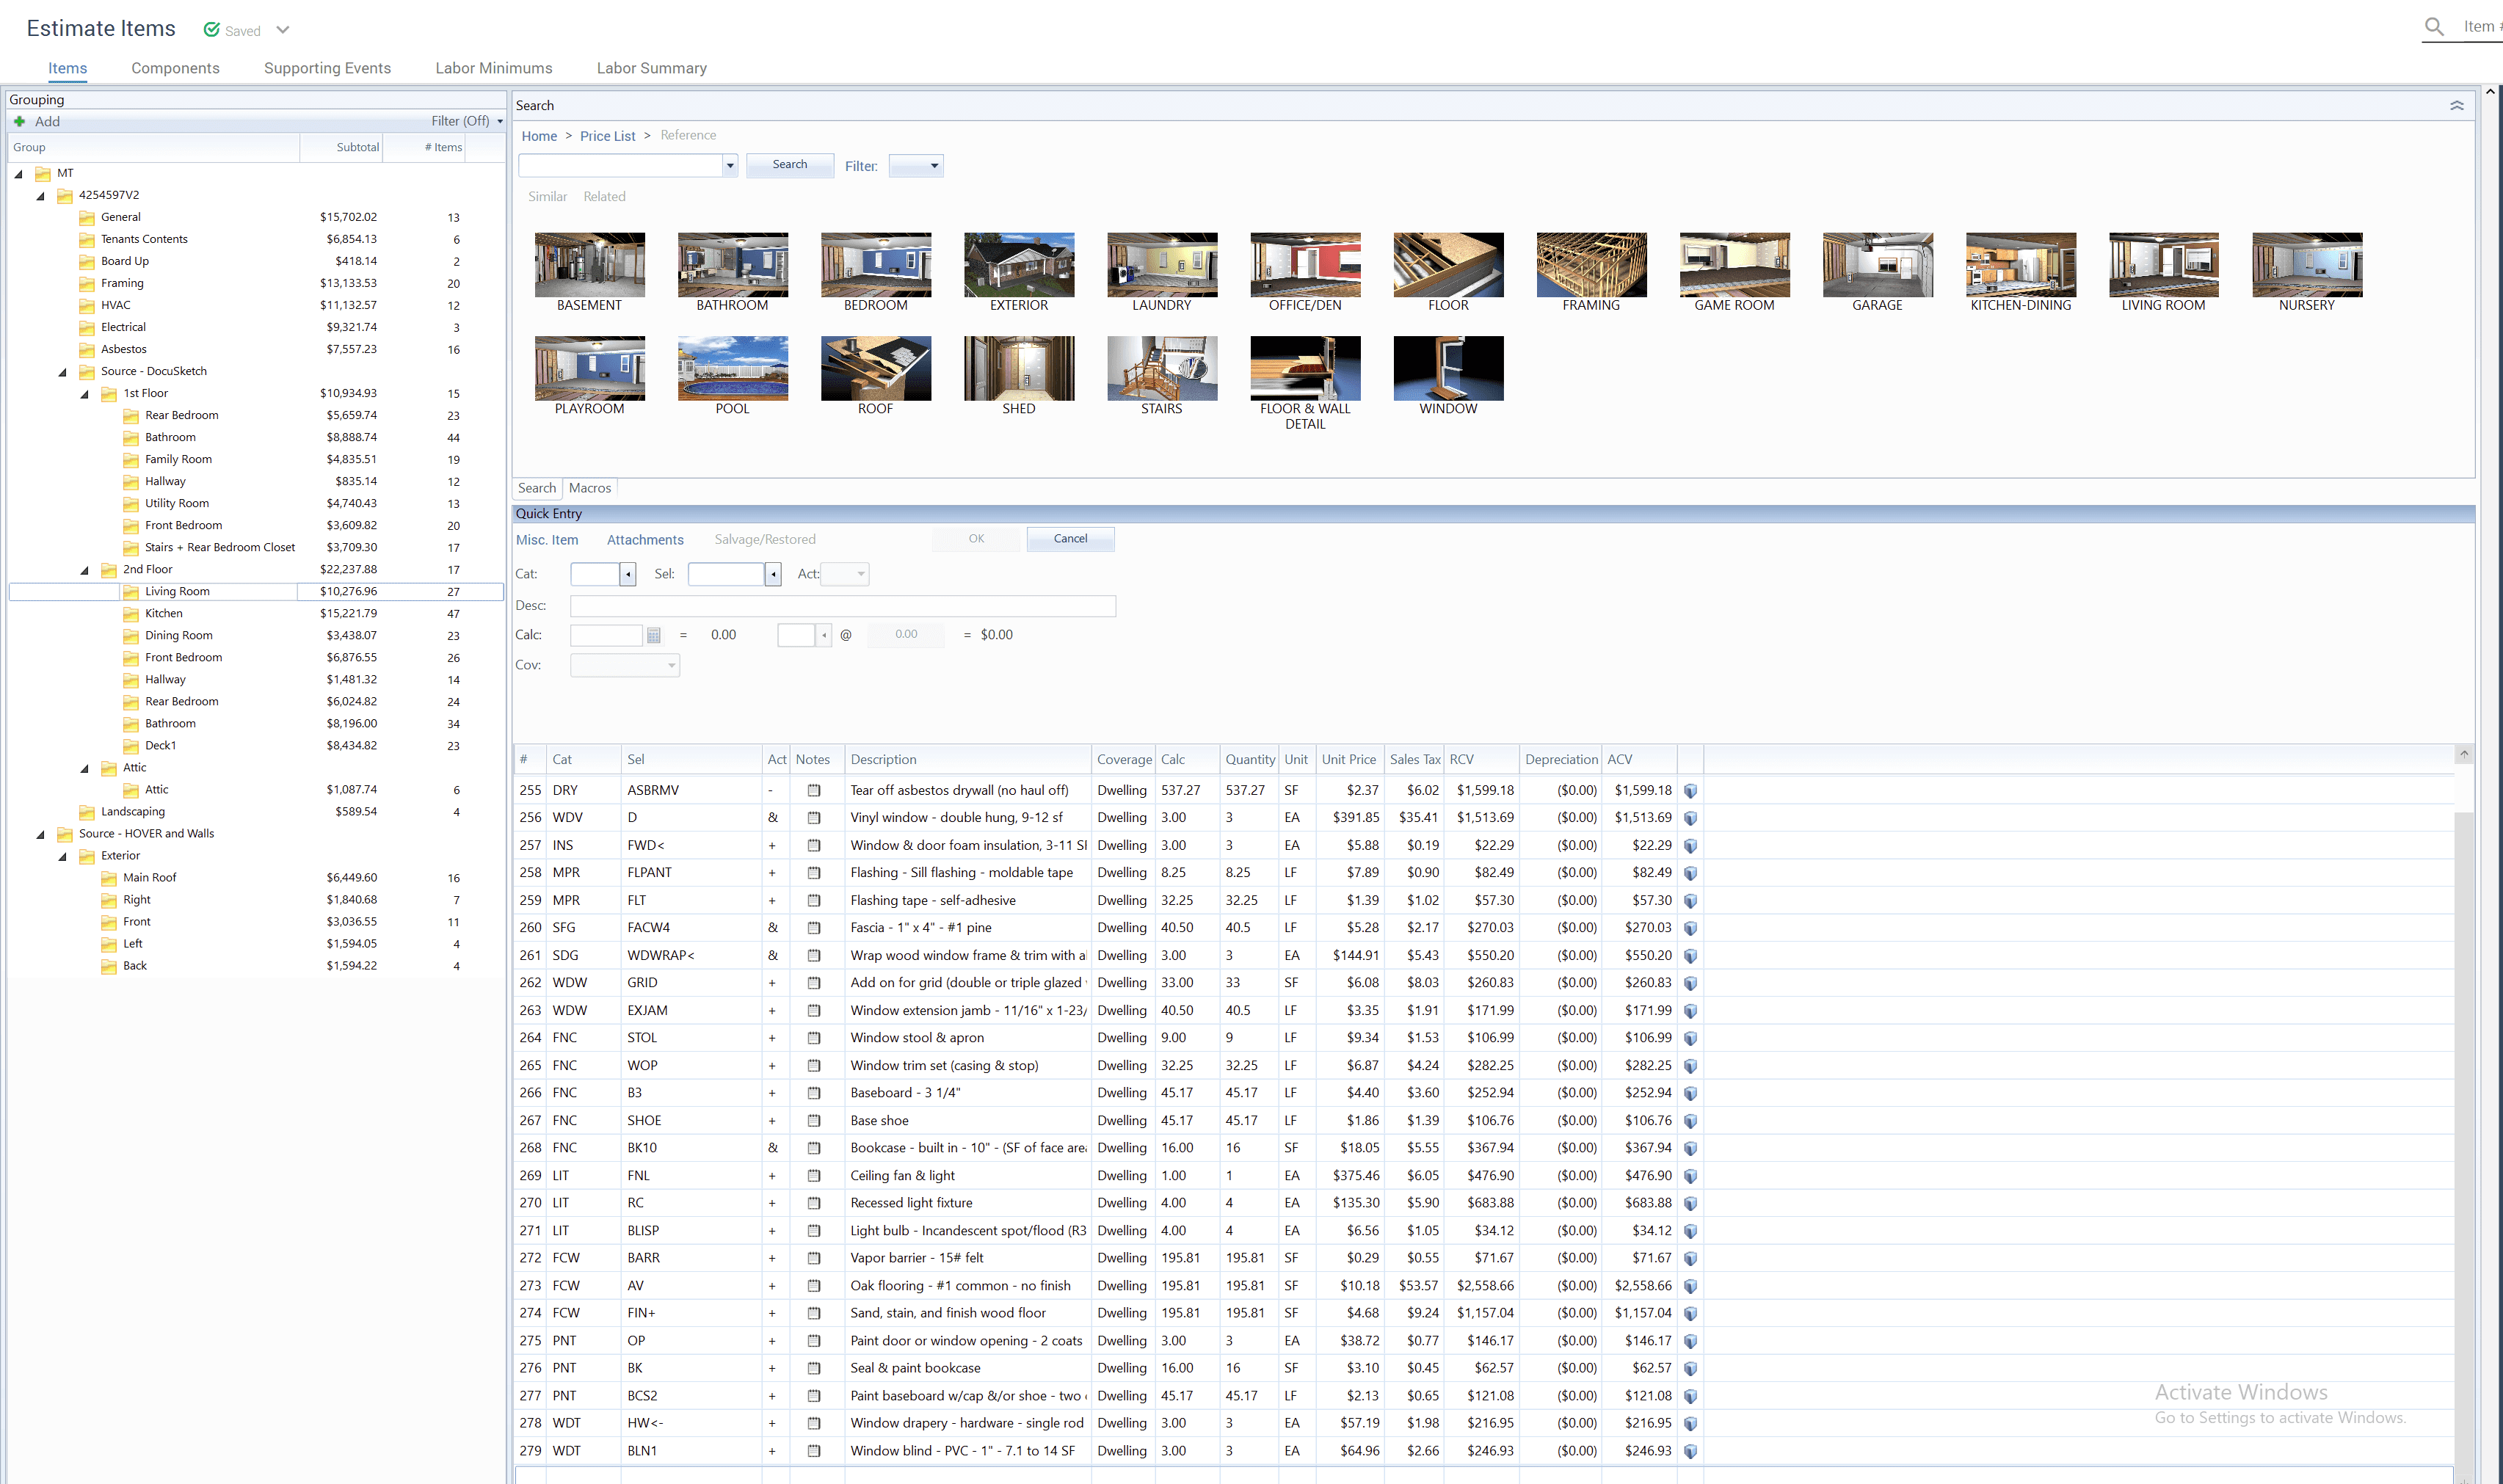2503x1484 pixels.
Task: Open notes icon for Ceiling fan & light
Action: click(x=813, y=1176)
